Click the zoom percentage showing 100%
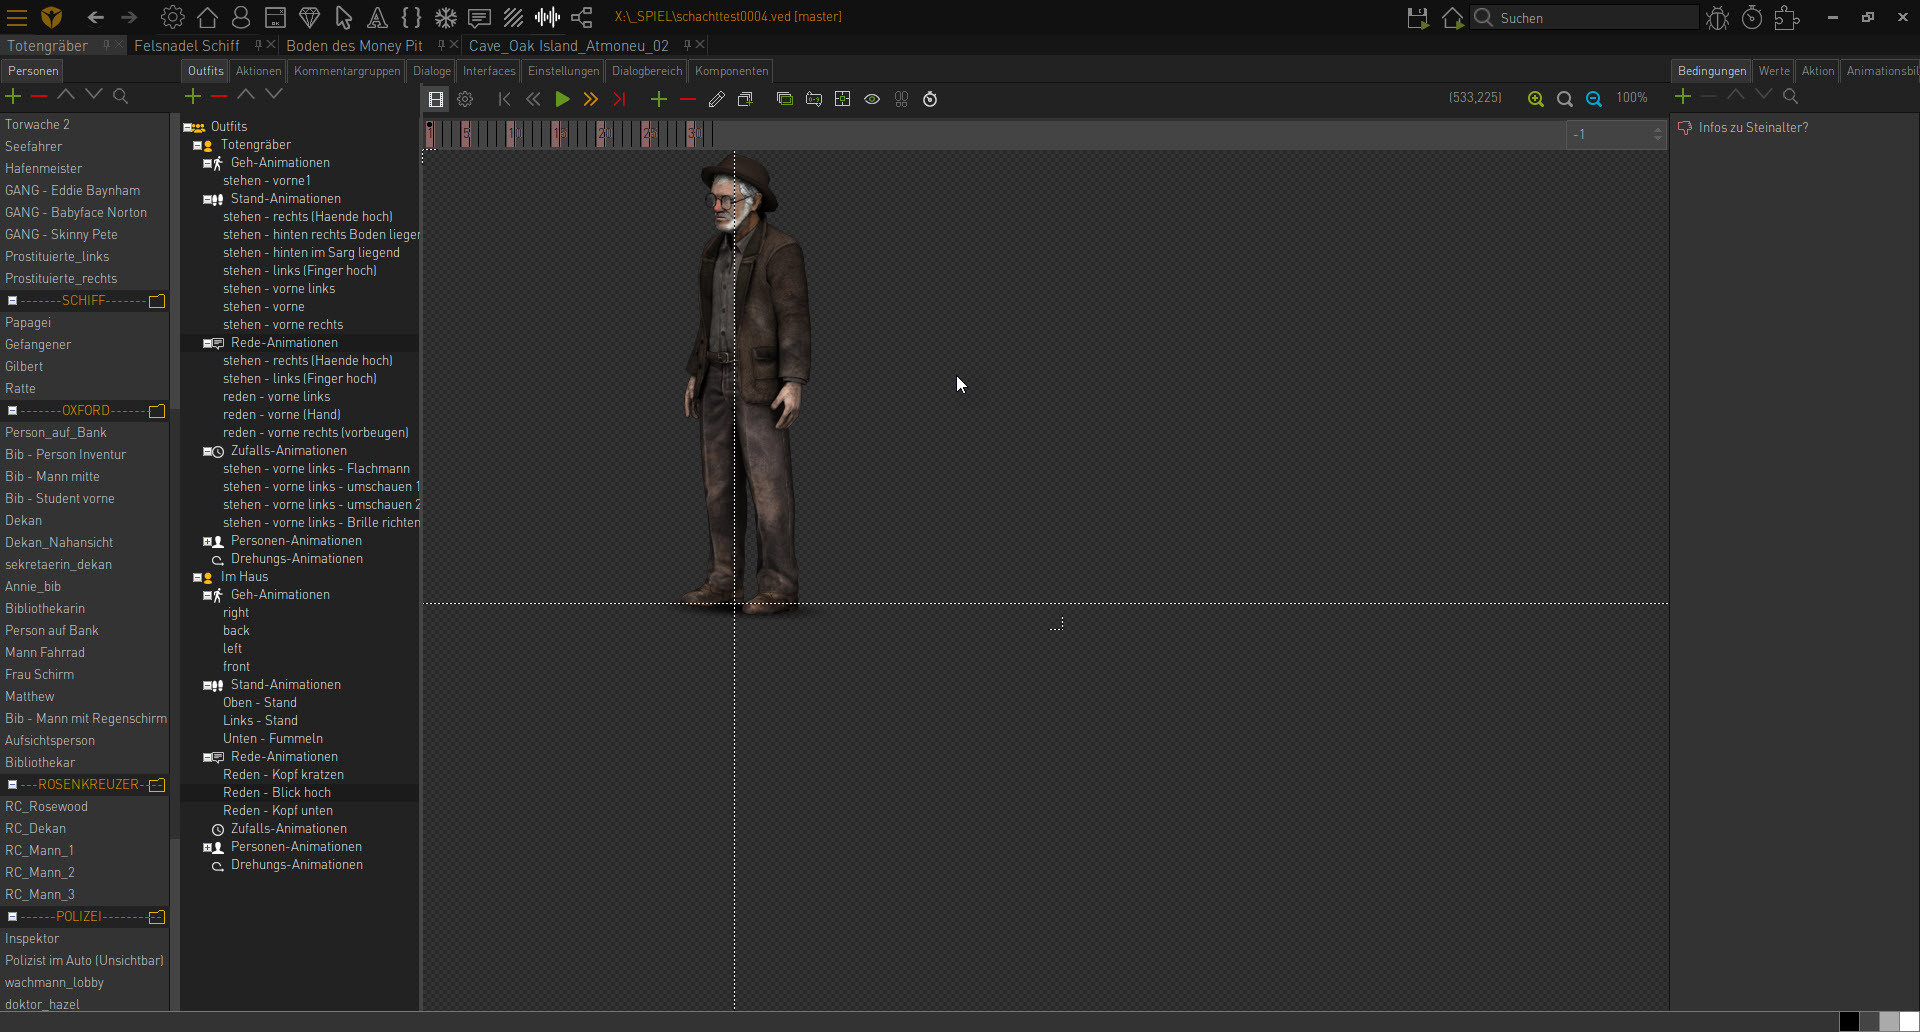 1634,98
